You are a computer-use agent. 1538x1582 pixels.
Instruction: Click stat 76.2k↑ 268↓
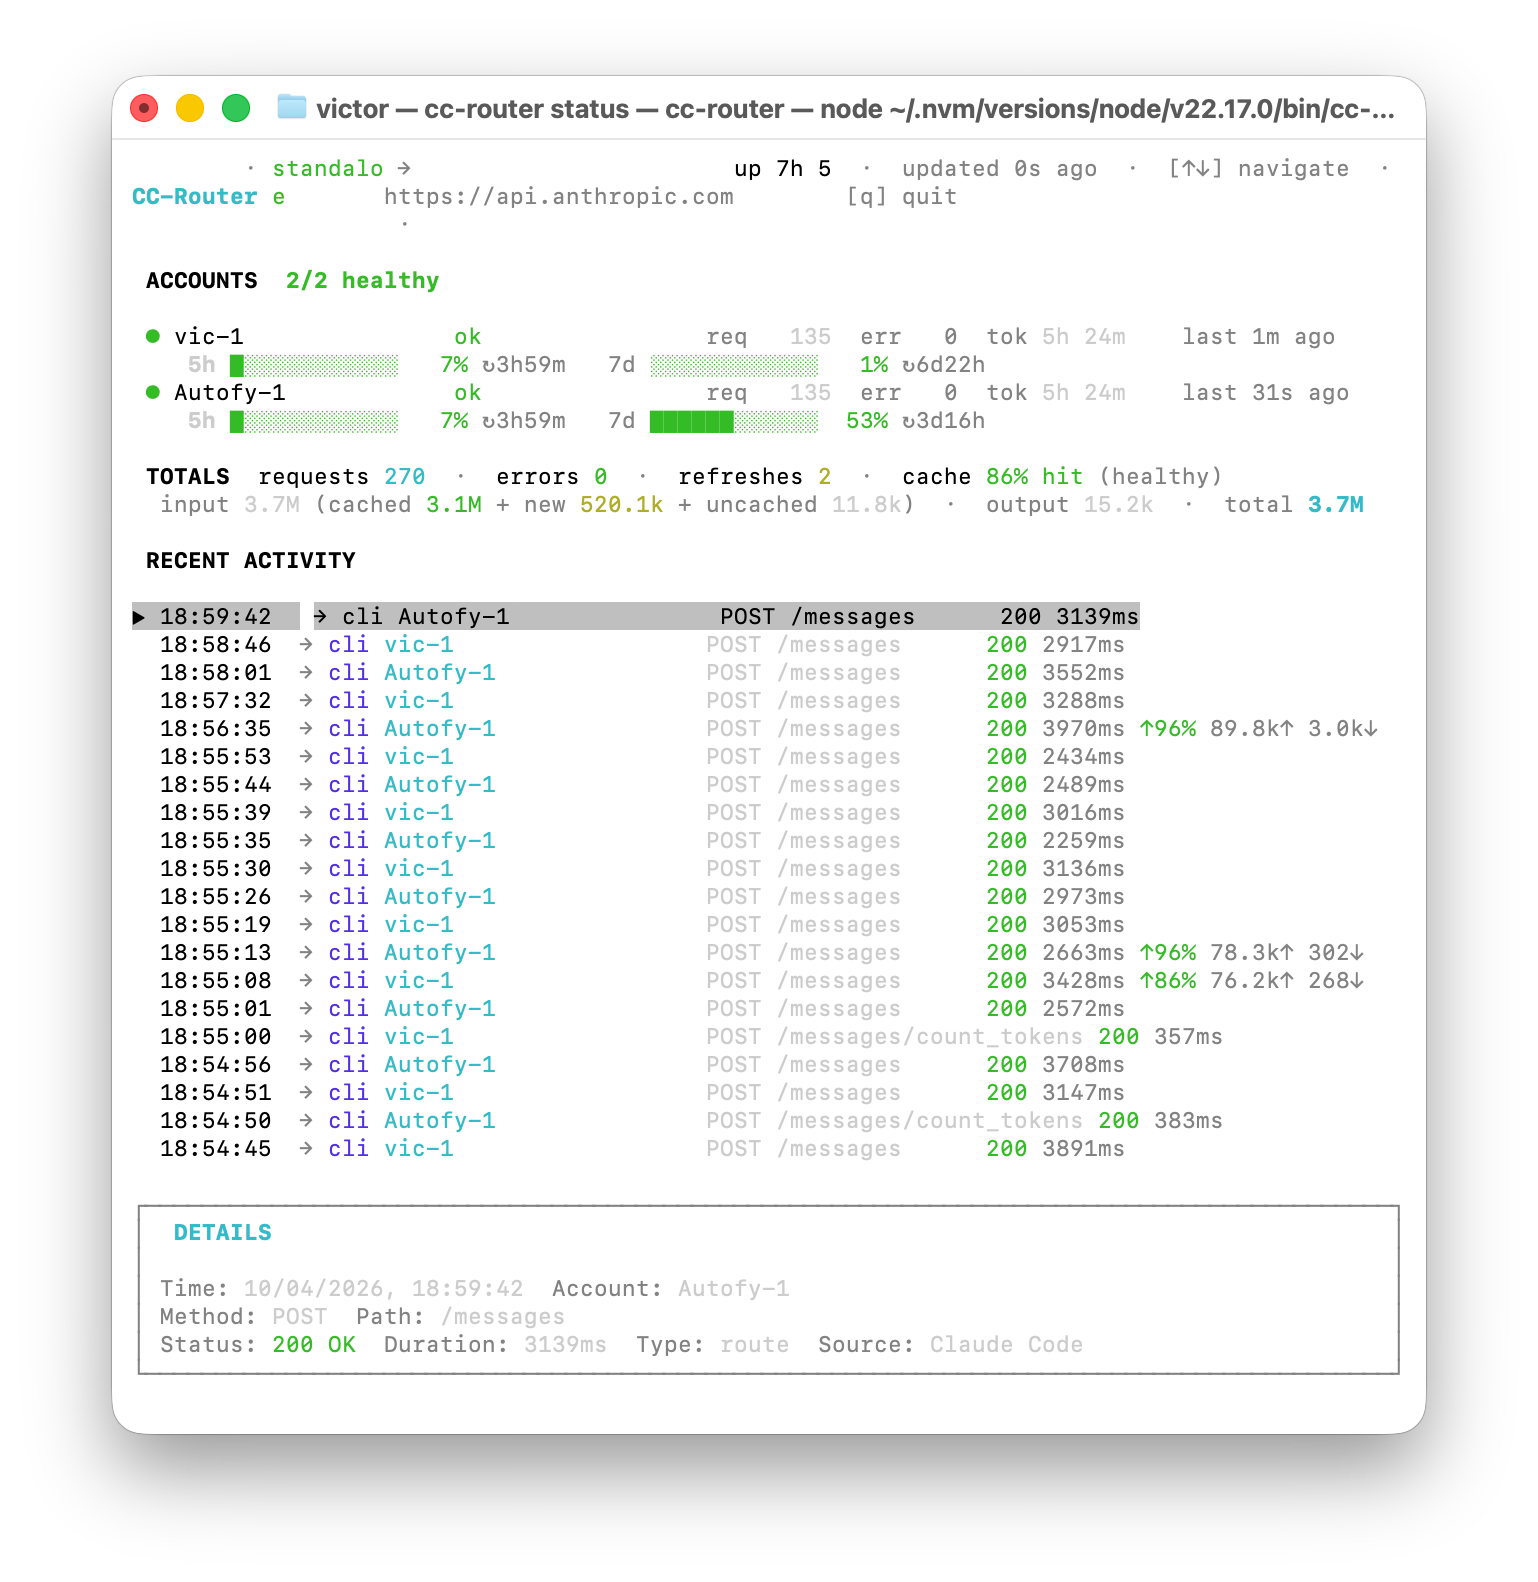[1286, 981]
